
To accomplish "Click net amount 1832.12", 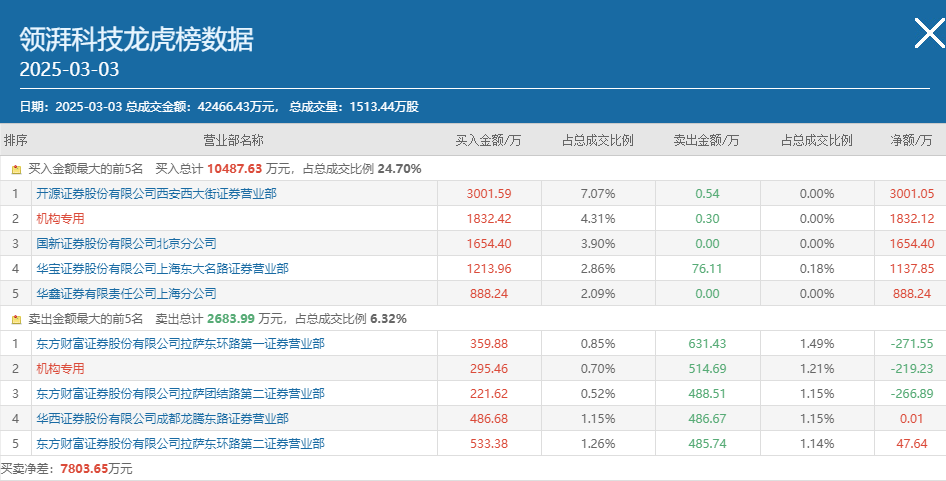I will point(912,218).
